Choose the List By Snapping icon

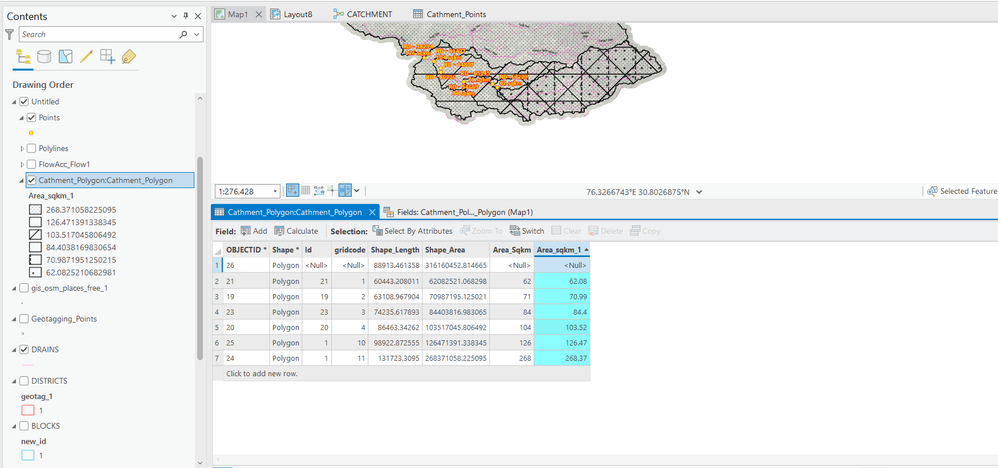(107, 57)
